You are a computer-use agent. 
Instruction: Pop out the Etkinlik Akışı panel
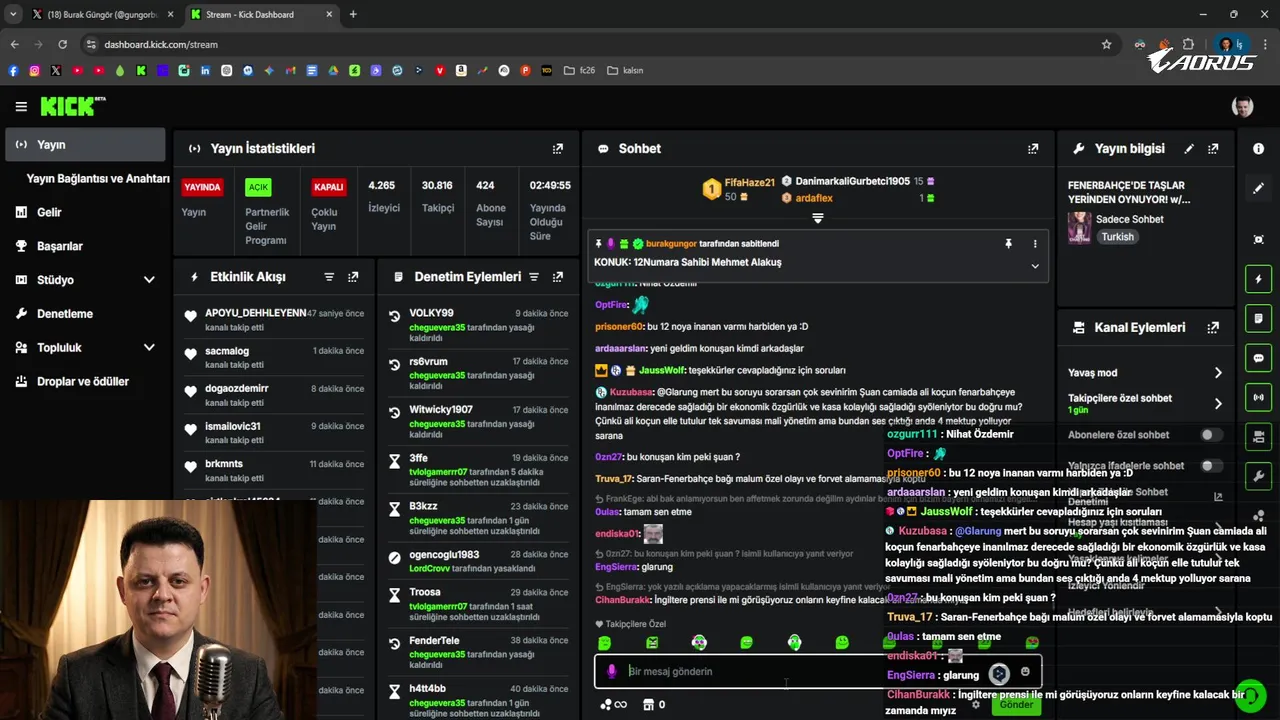click(x=353, y=277)
